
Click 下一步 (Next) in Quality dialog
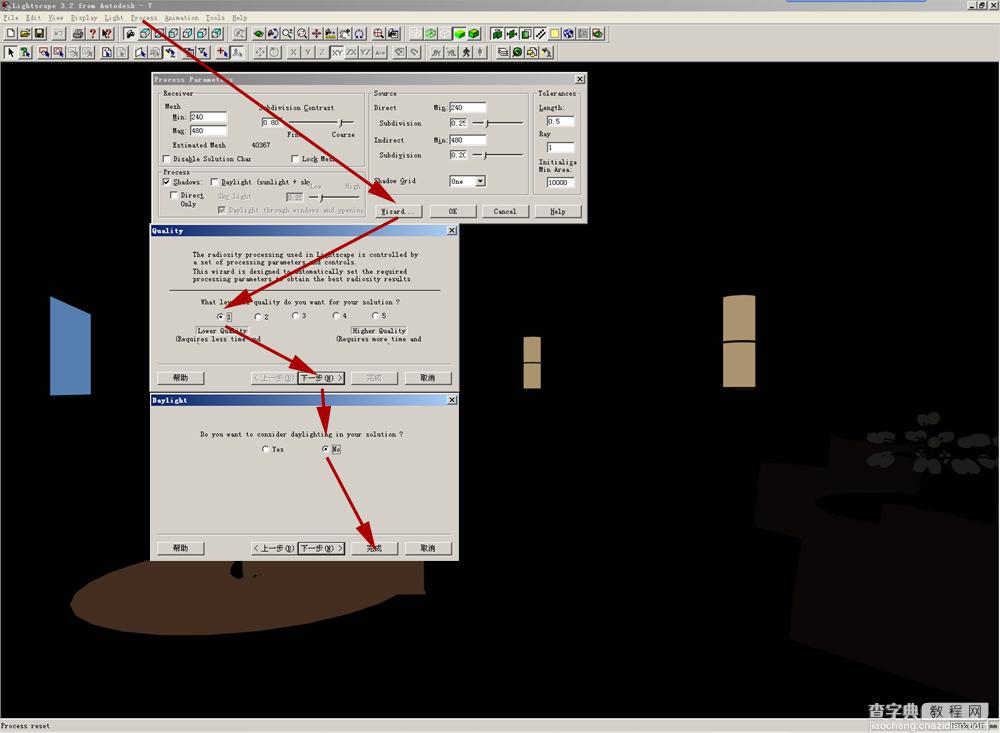point(321,378)
